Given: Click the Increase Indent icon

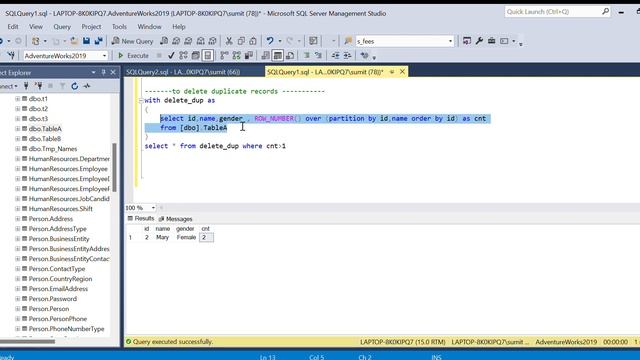Looking at the screenshot, I should [x=347, y=56].
